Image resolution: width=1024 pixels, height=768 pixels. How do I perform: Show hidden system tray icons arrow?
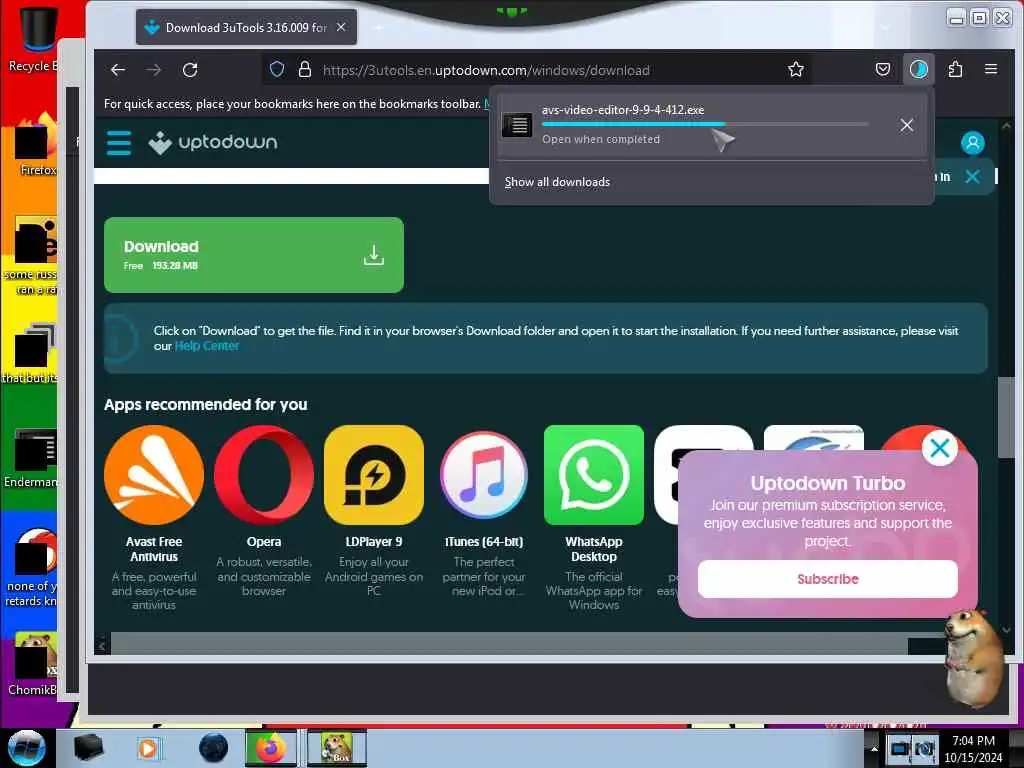pos(874,748)
